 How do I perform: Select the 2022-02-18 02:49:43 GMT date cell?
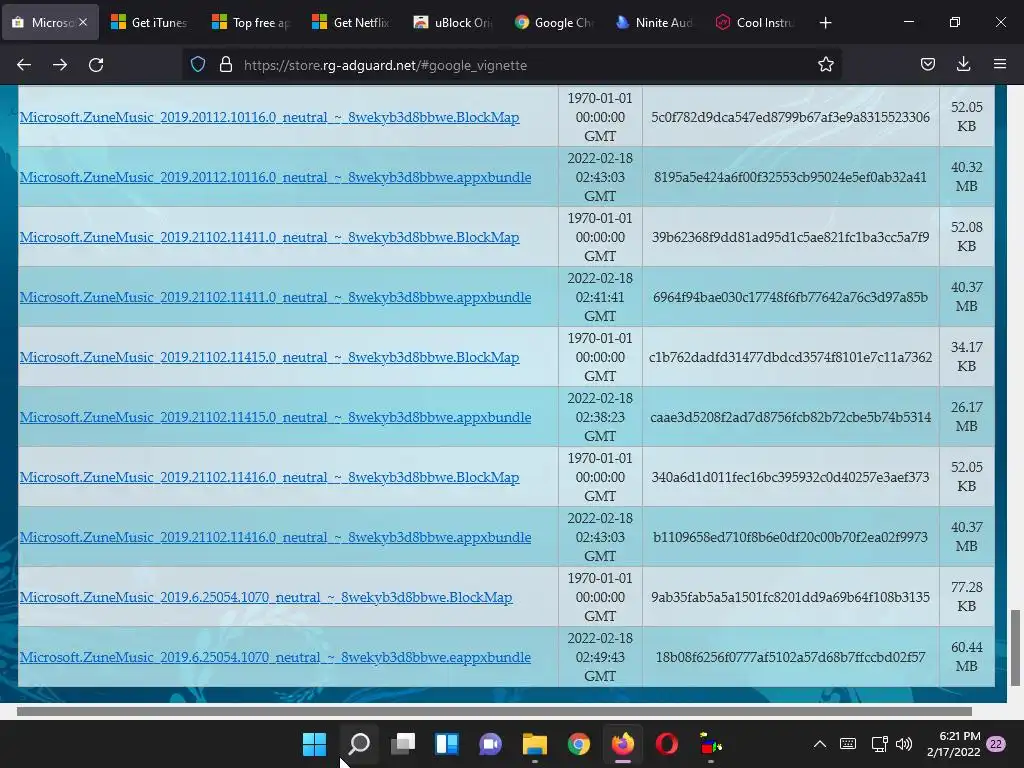[x=600, y=657]
